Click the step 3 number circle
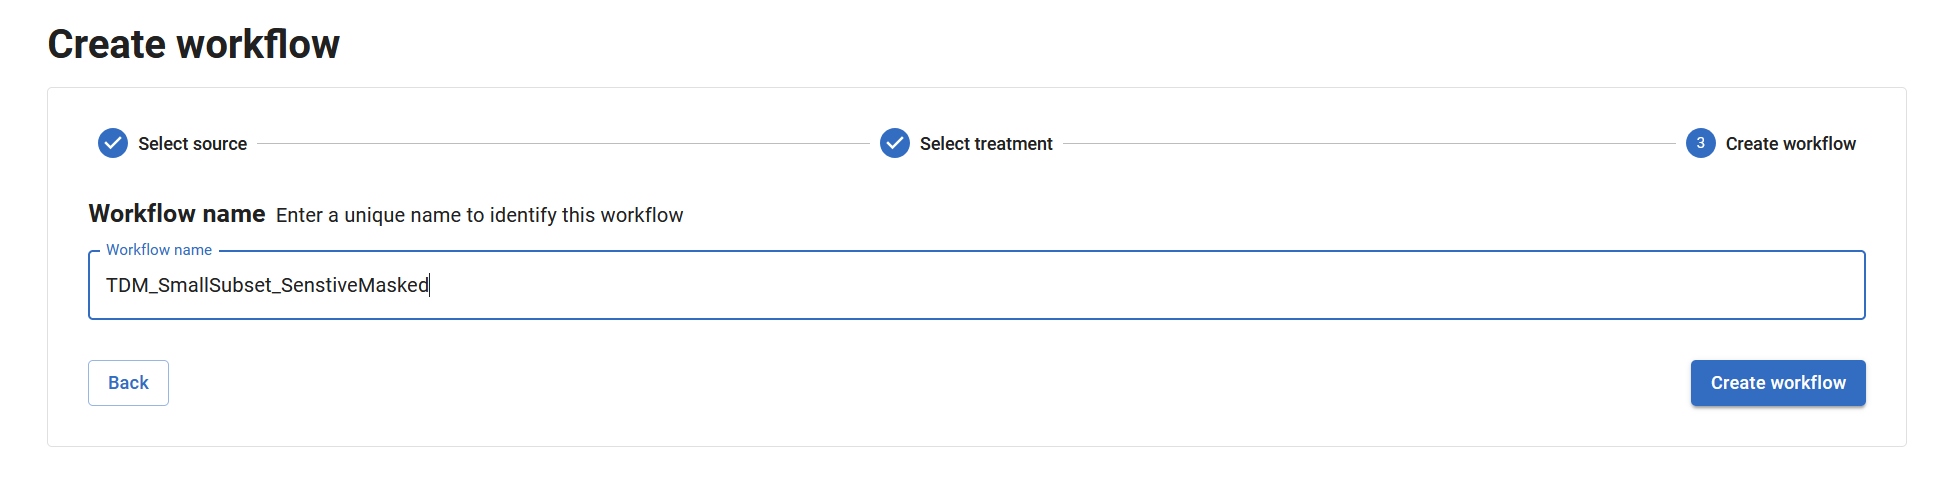 coord(1700,143)
